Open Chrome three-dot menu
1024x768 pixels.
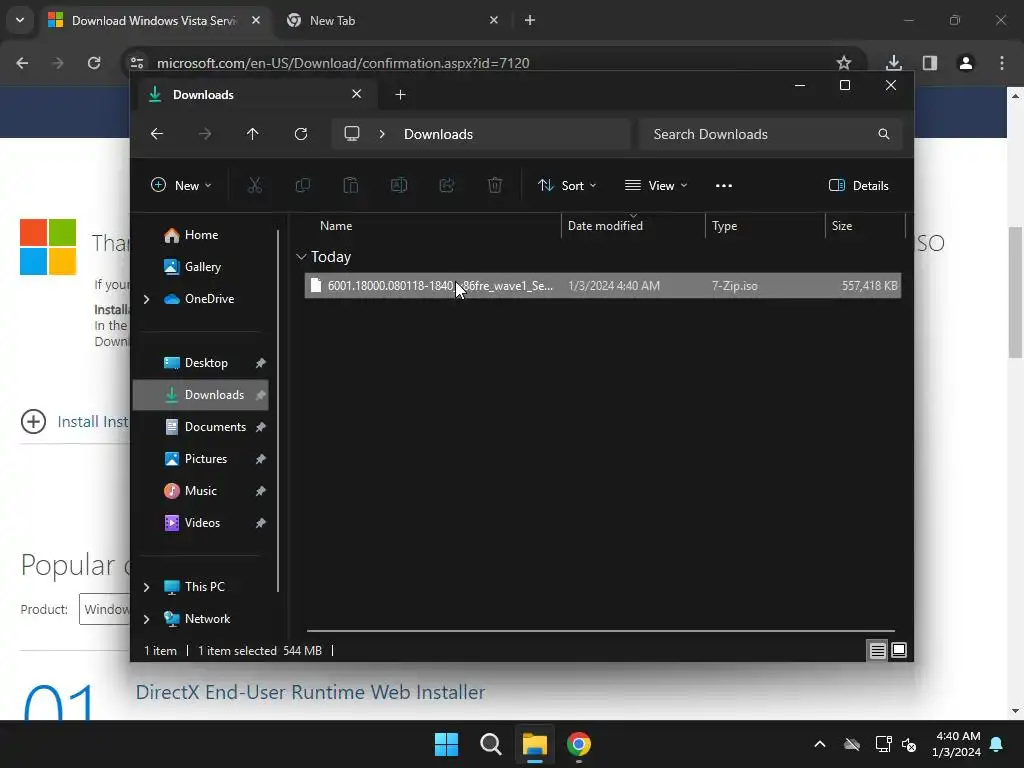[x=1002, y=63]
